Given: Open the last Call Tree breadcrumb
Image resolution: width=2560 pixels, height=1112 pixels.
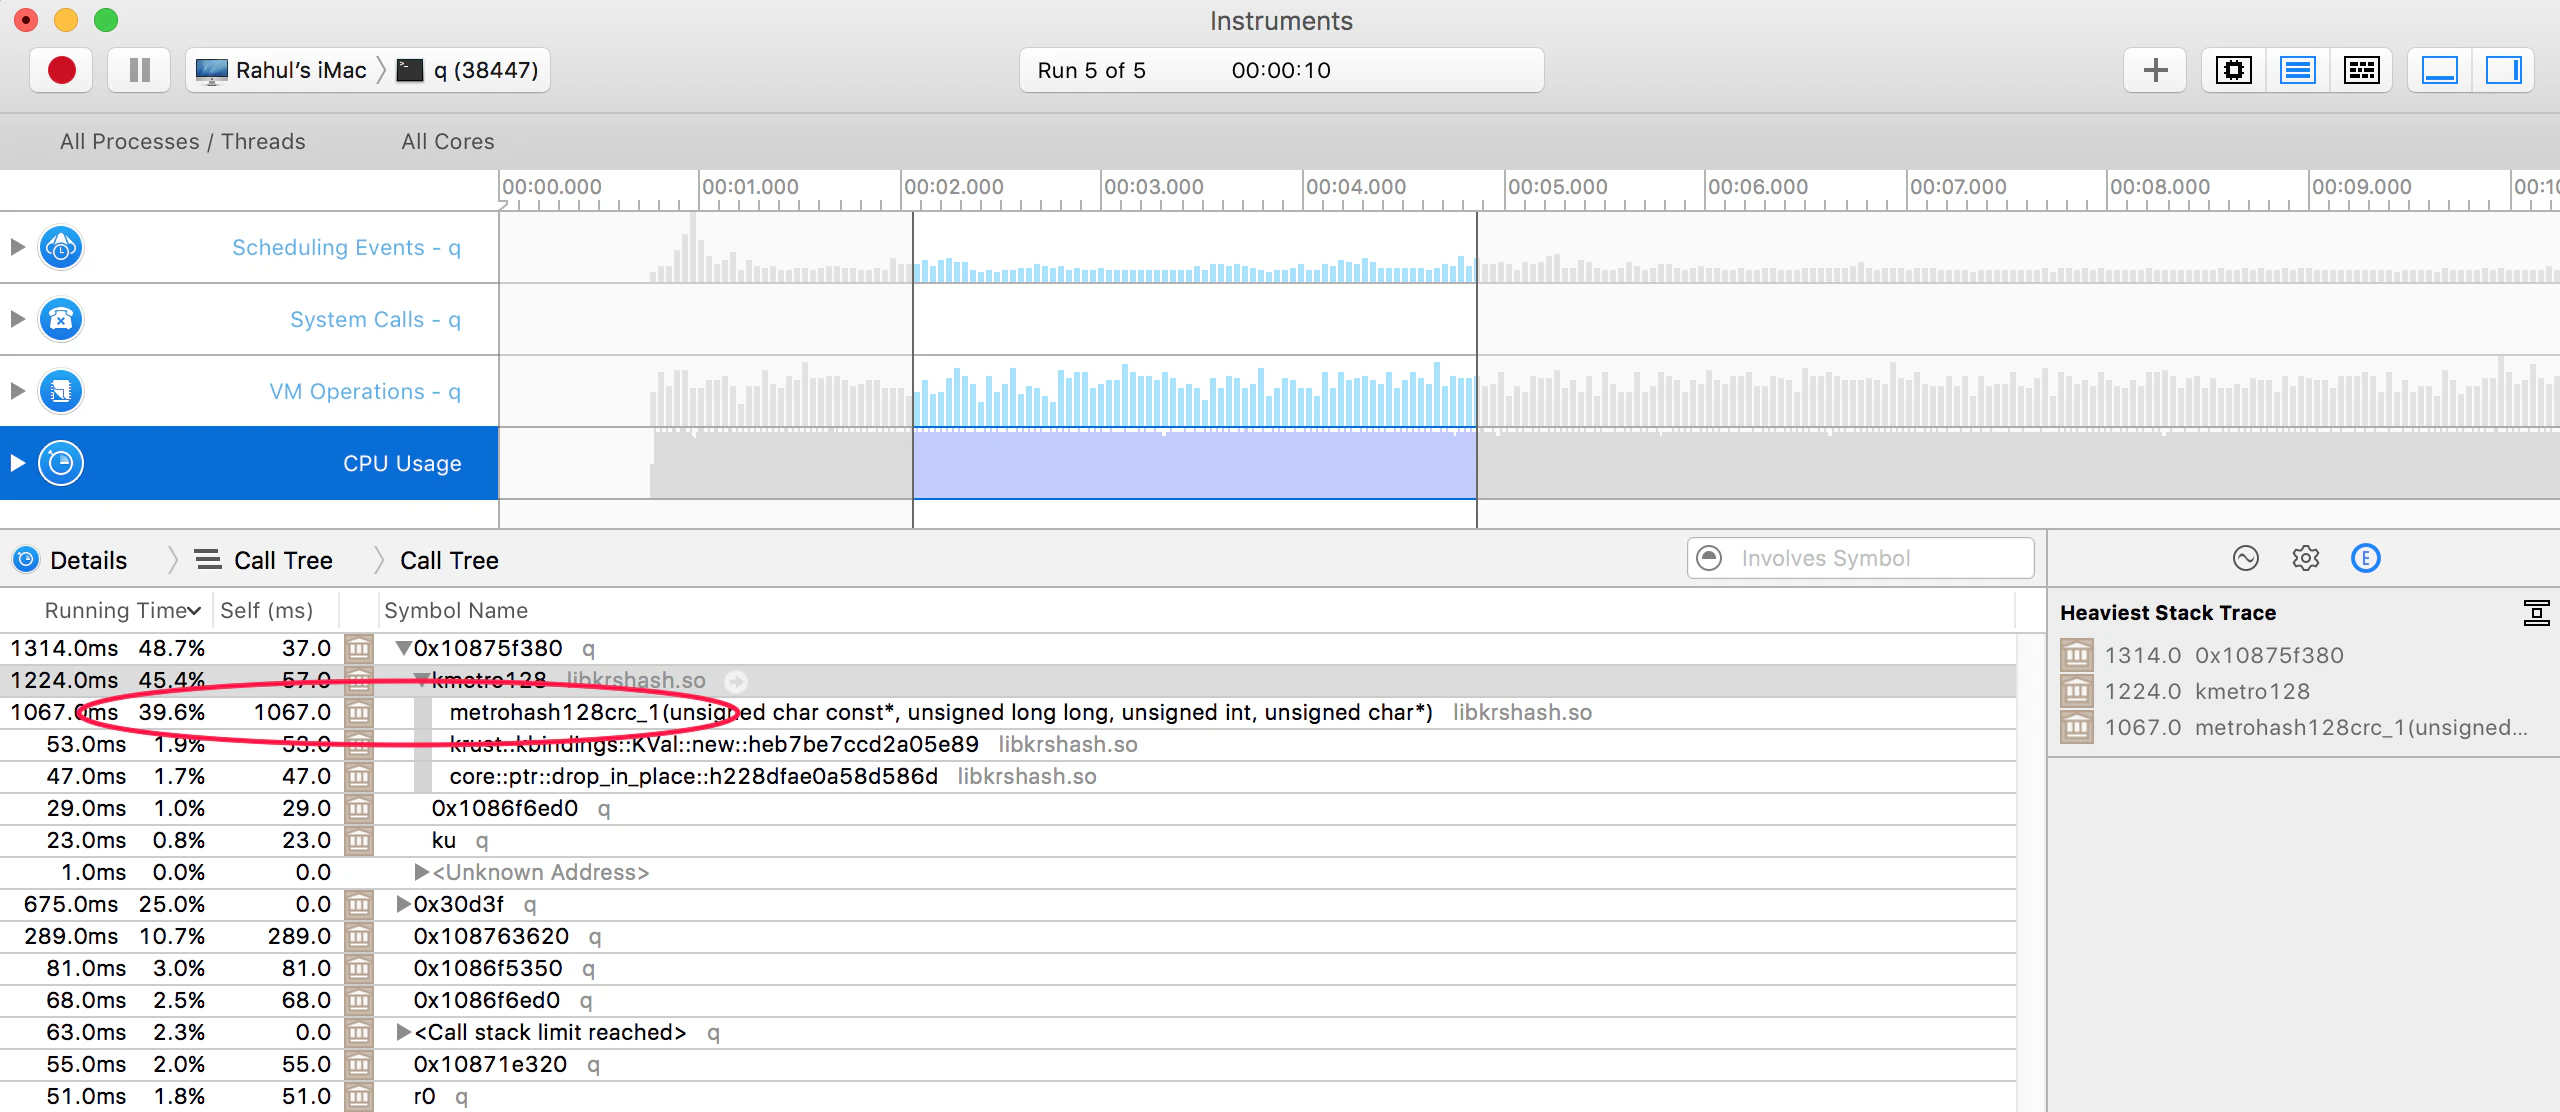Looking at the screenshot, I should pos(449,560).
